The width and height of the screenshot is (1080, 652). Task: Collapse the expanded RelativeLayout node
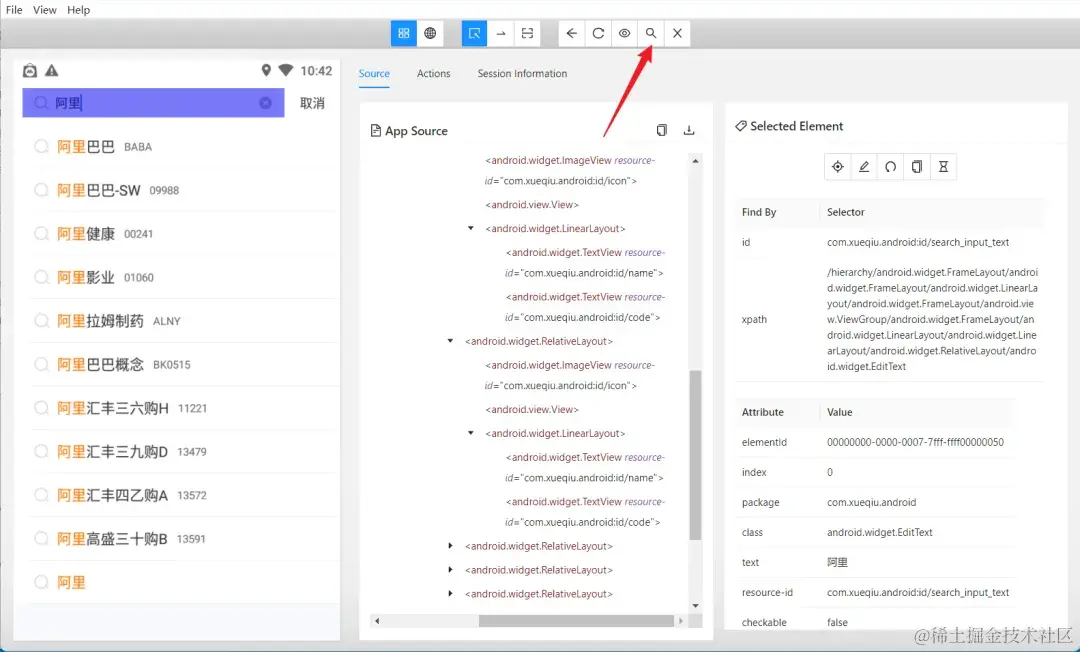coord(450,341)
